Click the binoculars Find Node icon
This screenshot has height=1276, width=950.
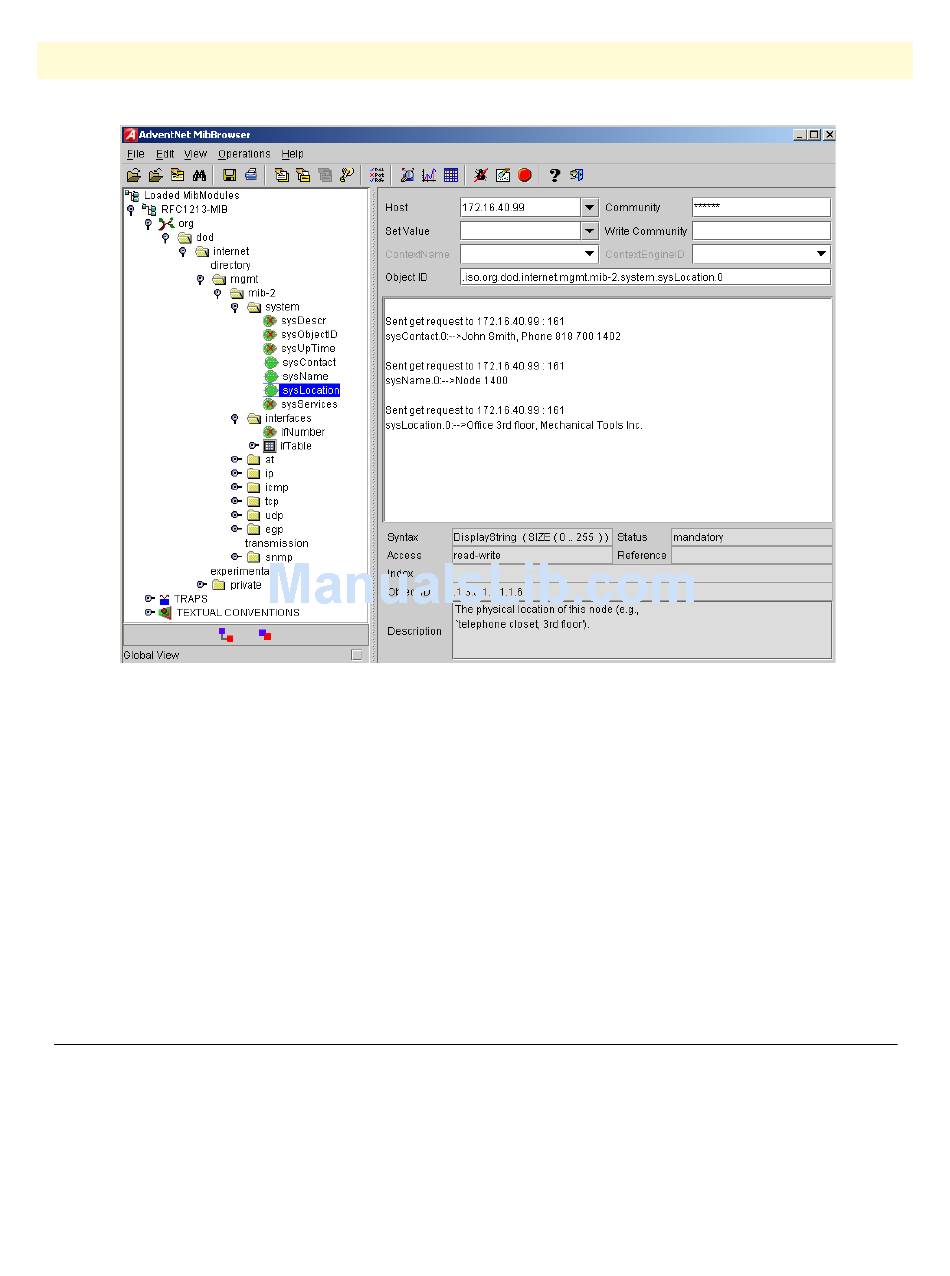tap(199, 175)
